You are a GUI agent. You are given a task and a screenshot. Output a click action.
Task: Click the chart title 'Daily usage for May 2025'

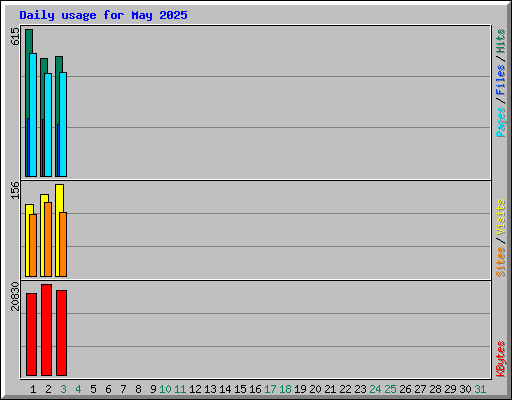click(103, 15)
